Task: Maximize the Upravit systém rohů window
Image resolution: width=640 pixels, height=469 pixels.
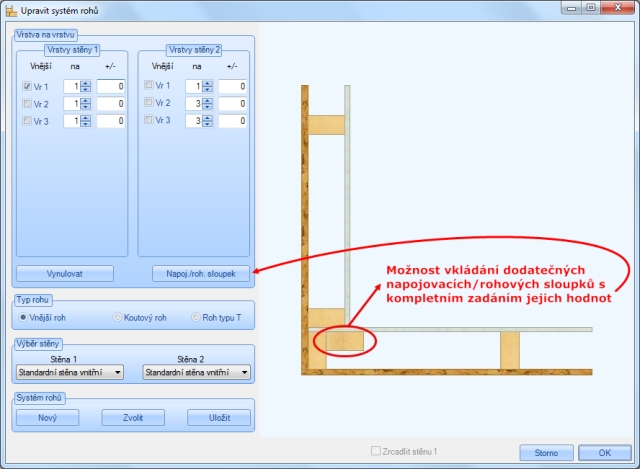Action: pos(591,8)
